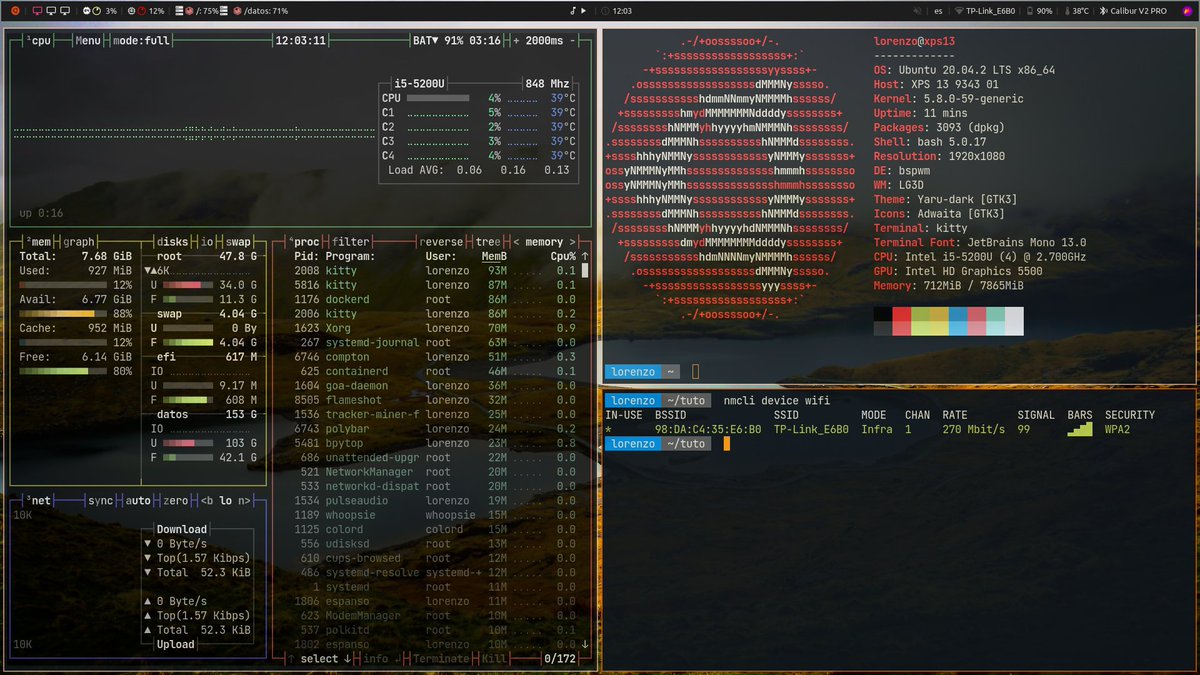Switch to the second workspace monitor icon
The width and height of the screenshot is (1200, 675).
(51, 11)
